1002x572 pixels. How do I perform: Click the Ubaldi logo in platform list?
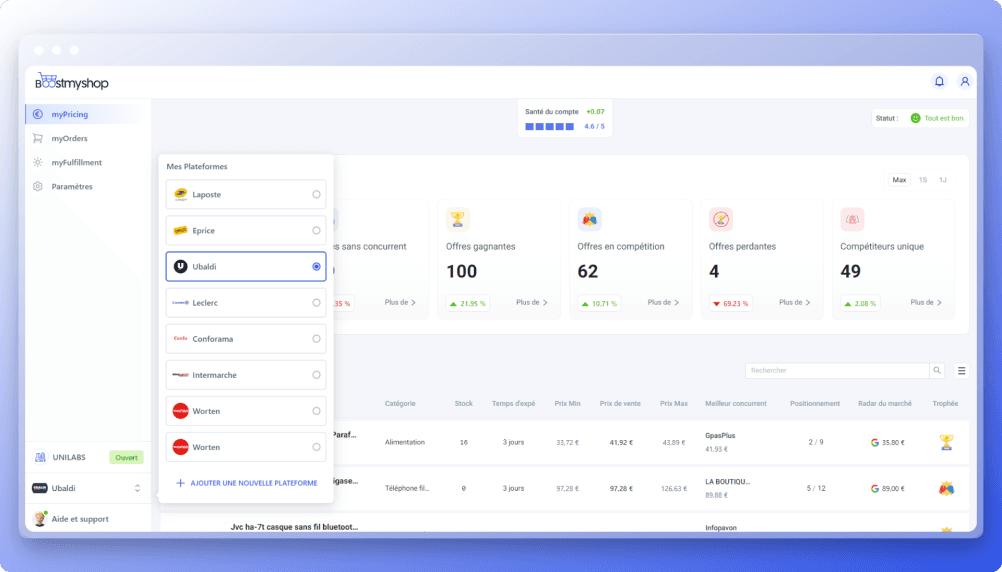180,267
